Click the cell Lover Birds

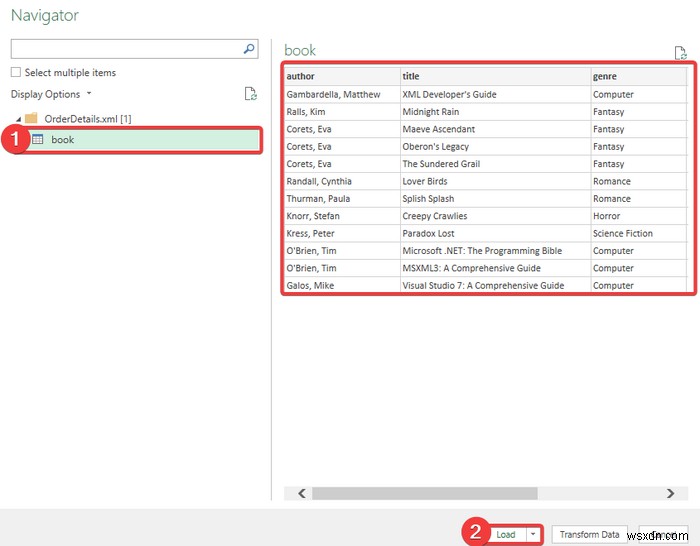(496, 181)
